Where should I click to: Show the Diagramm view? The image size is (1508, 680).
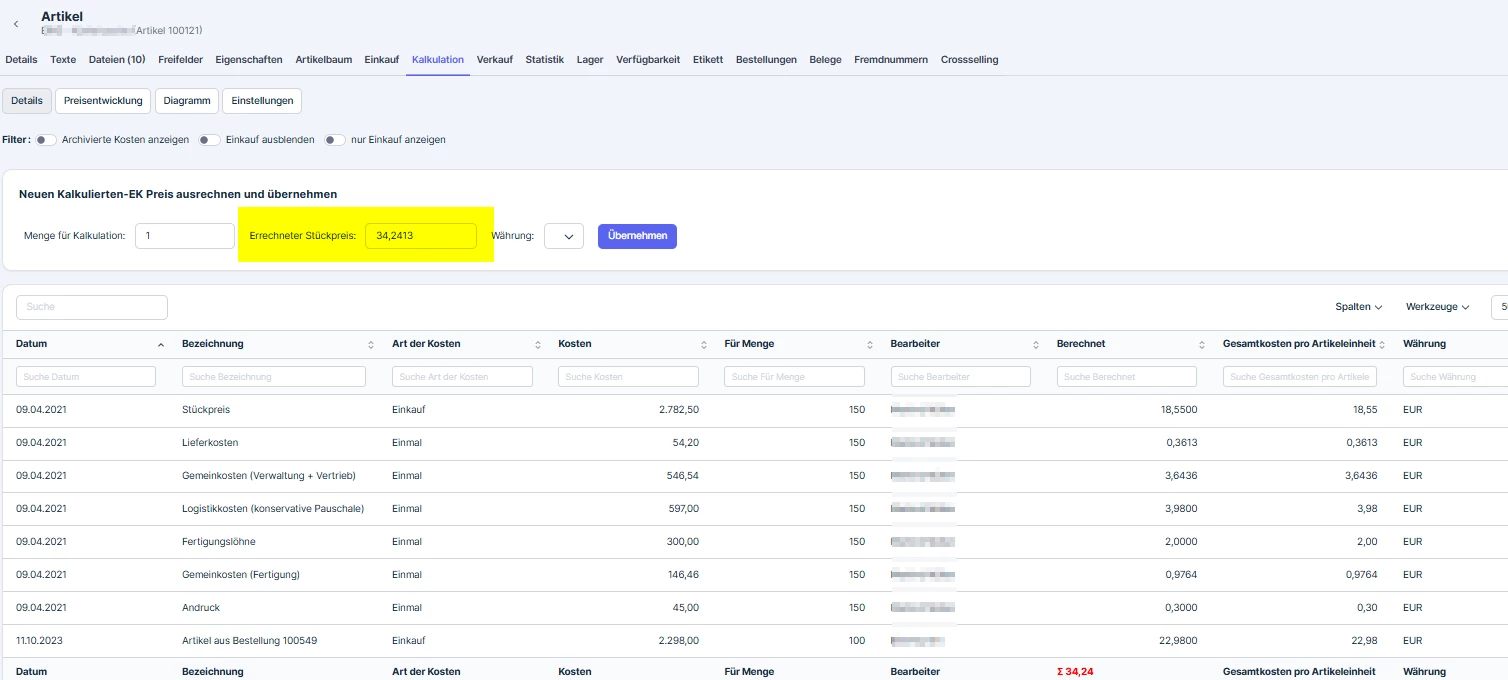tap(187, 101)
